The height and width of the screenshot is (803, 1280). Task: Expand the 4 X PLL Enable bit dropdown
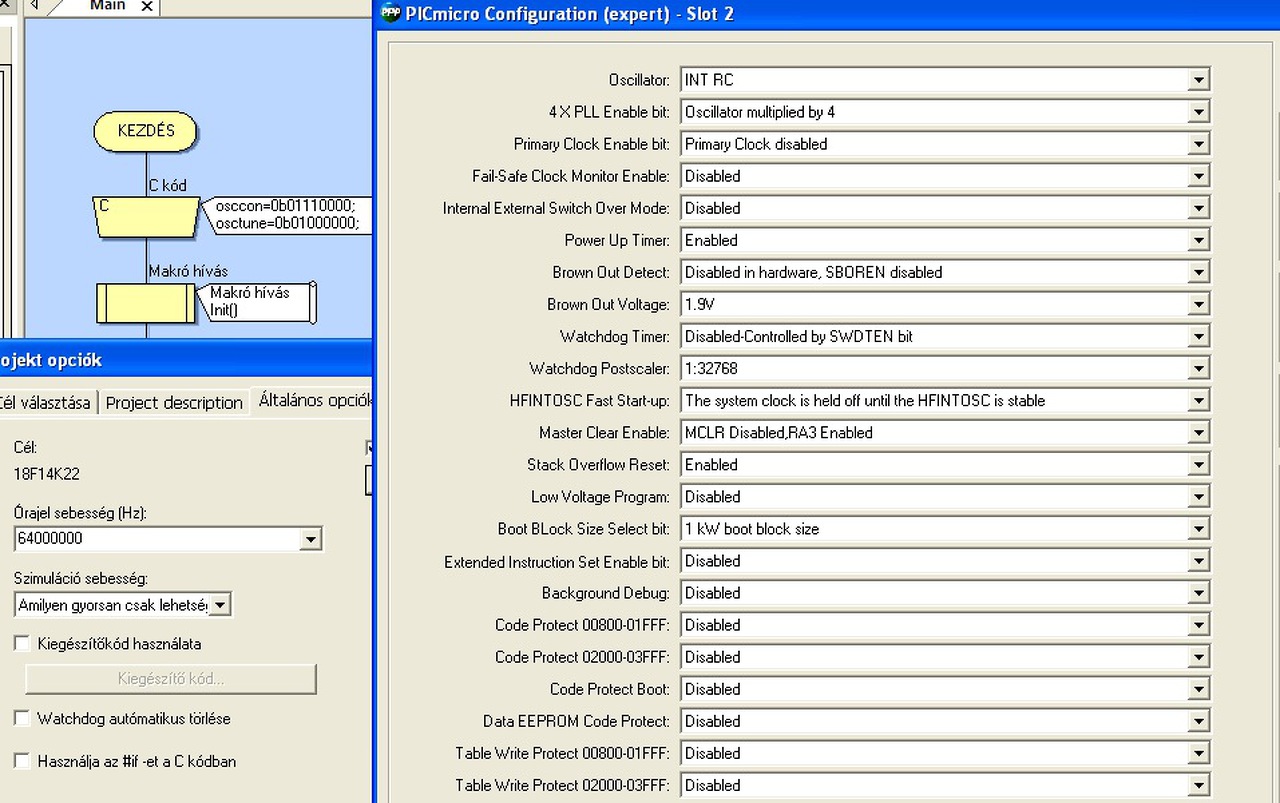[x=1199, y=112]
